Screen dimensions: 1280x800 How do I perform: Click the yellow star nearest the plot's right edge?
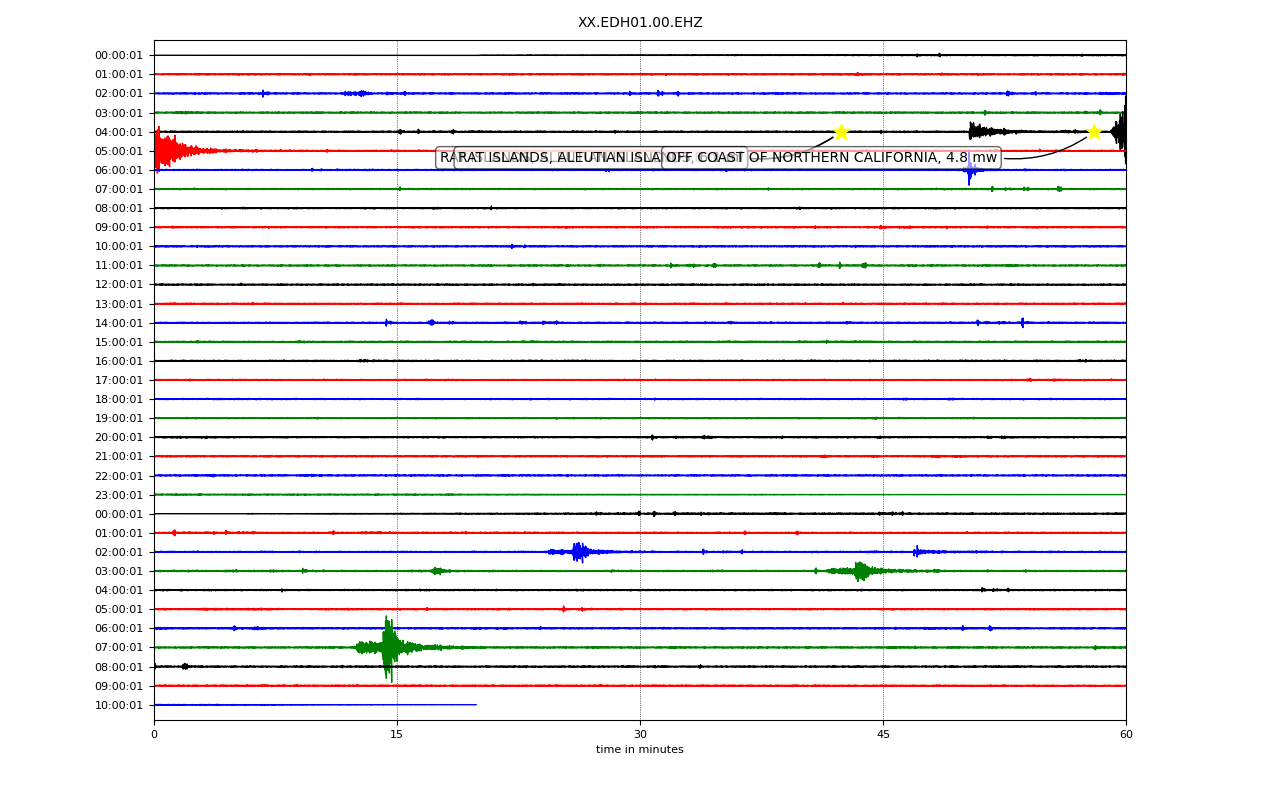[x=1094, y=132]
